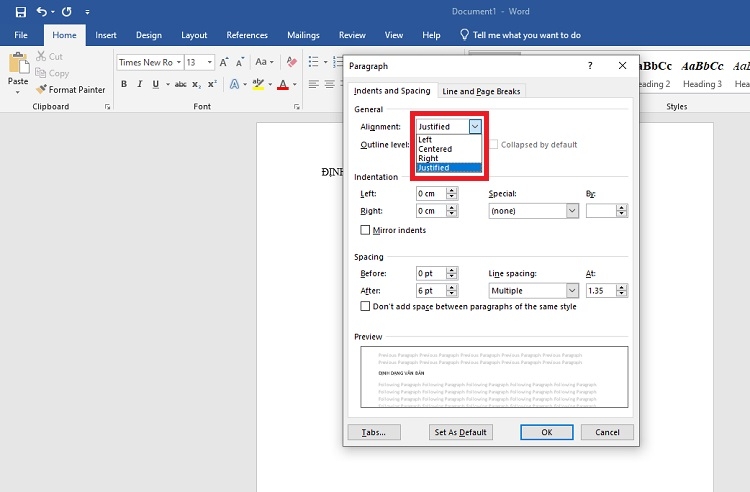Viewport: 750px width, 492px height.
Task: Open the Special indentation dropdown
Action: (x=572, y=211)
